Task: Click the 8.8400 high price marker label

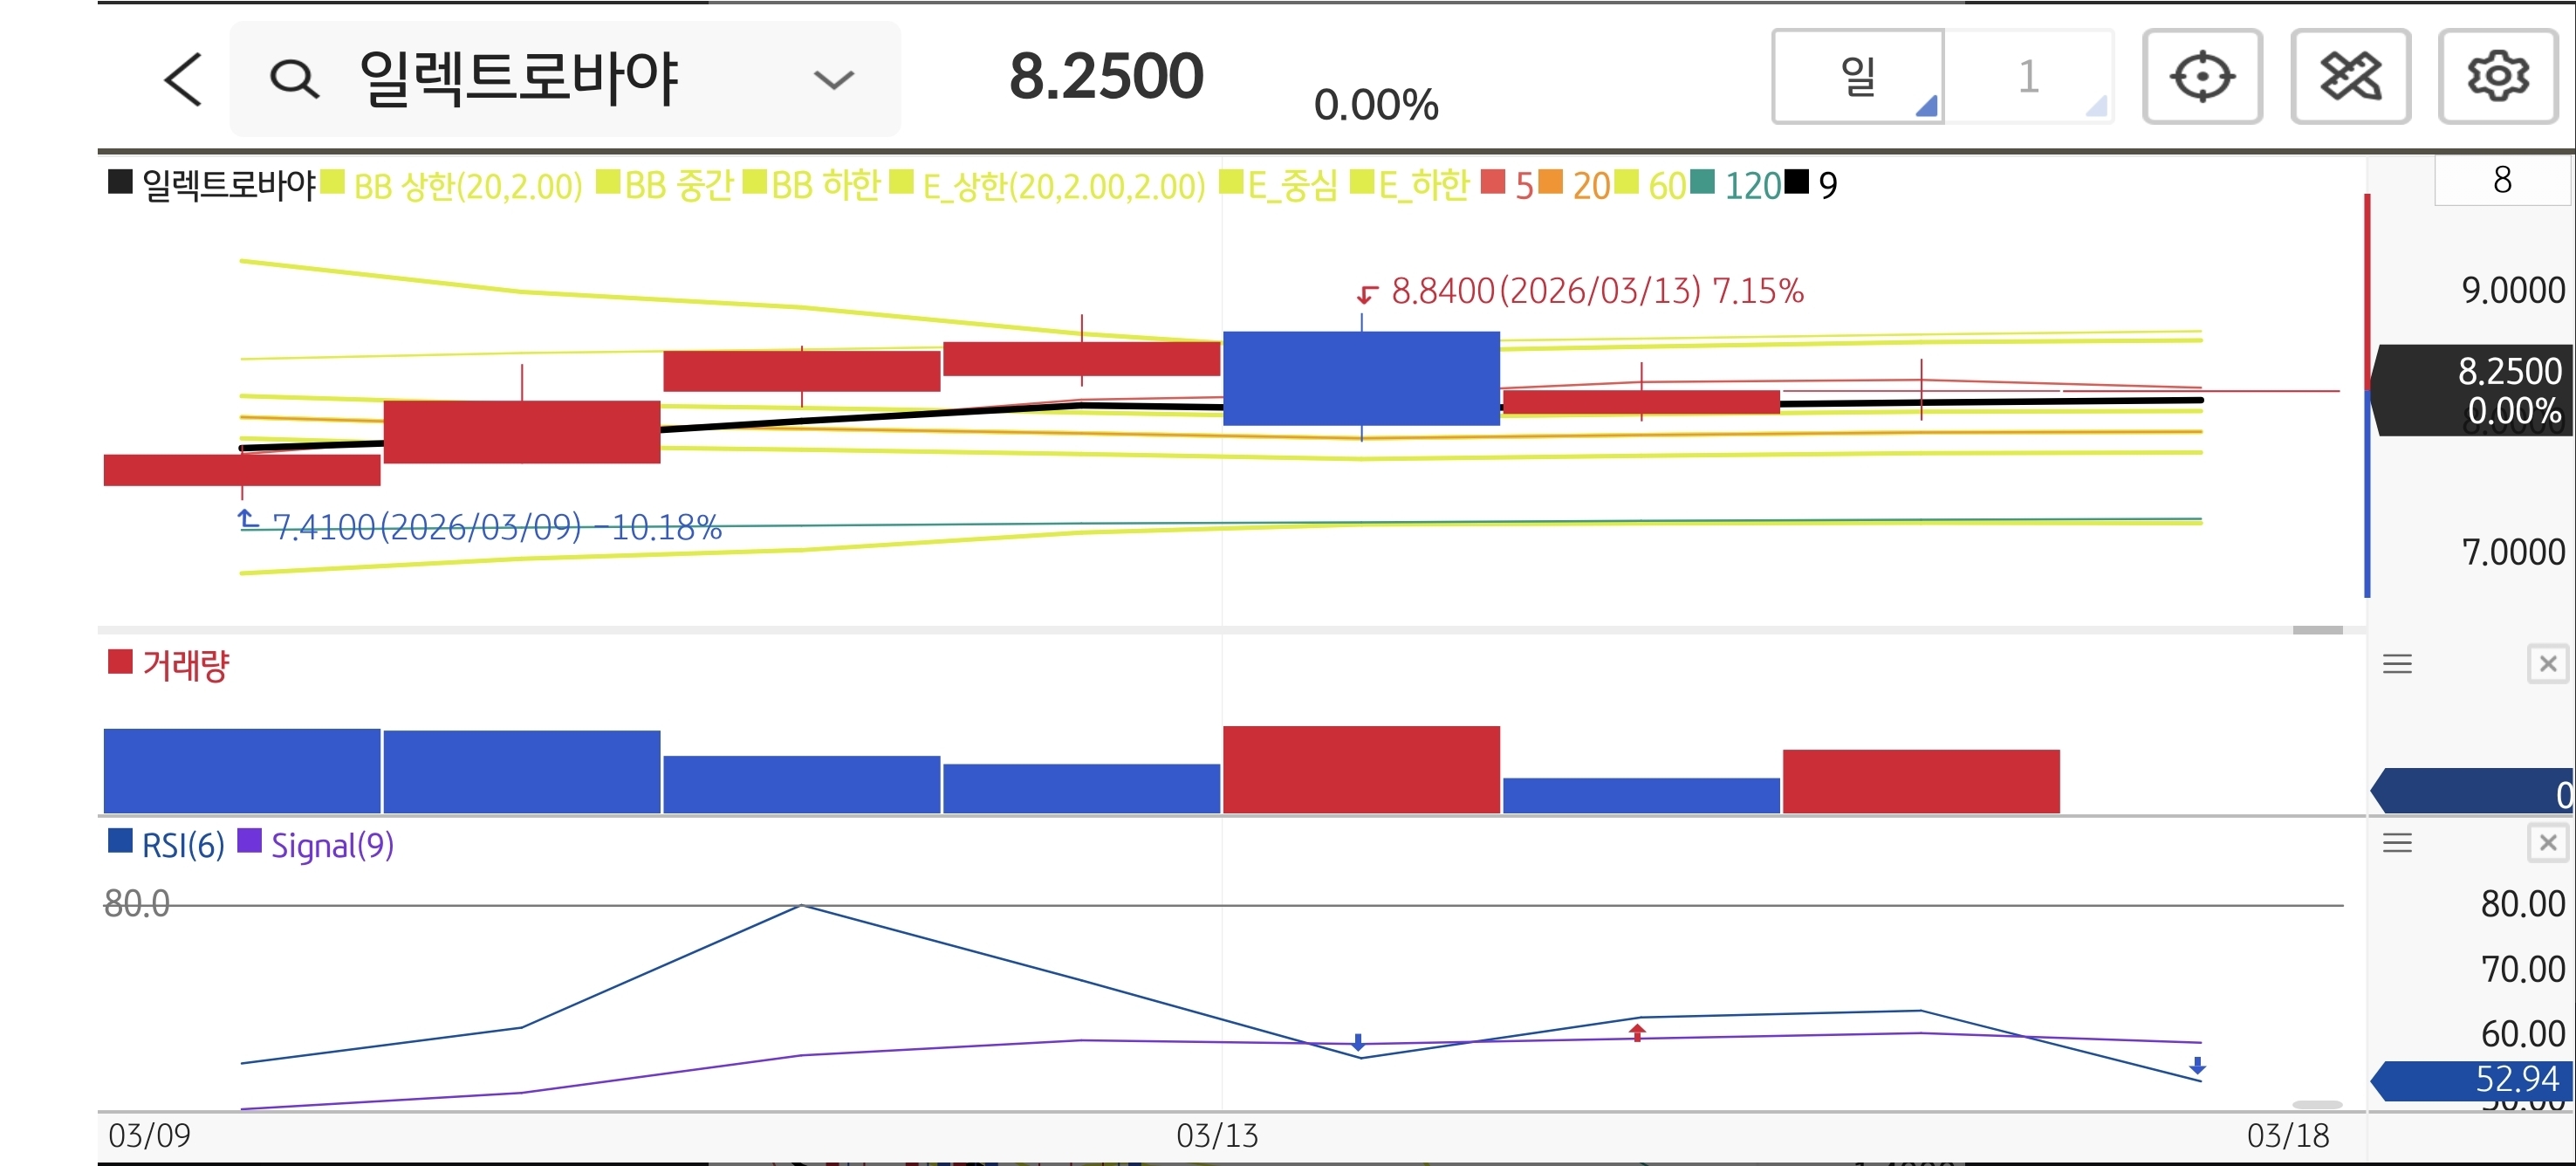Action: 1596,292
